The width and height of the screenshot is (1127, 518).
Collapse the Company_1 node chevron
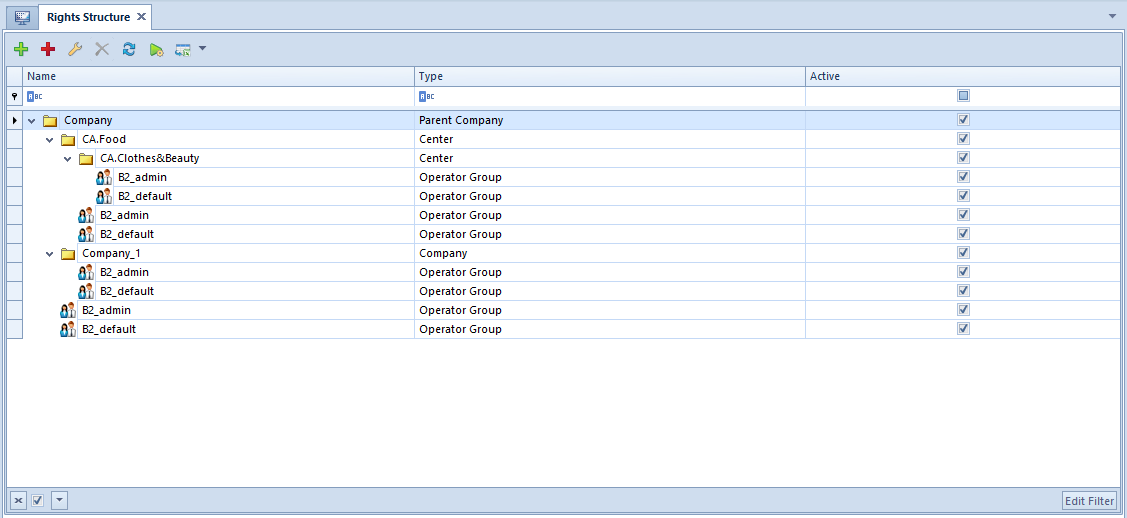coord(50,254)
